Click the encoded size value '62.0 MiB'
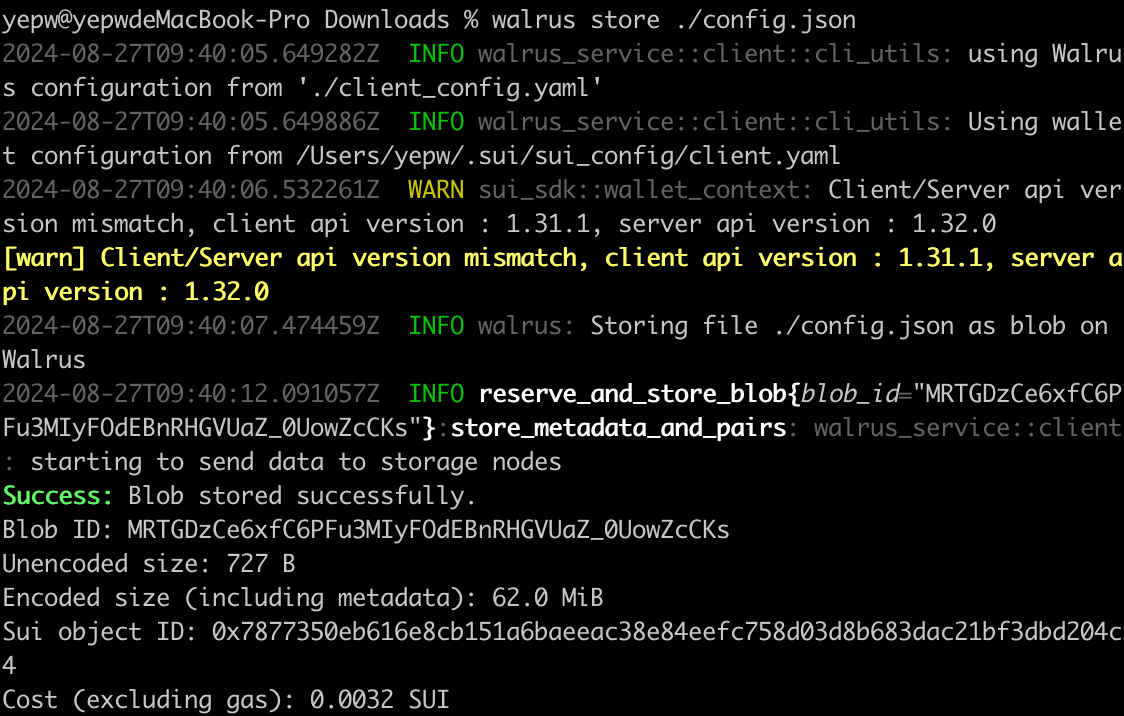Screen dimensions: 1124x716 (x=548, y=598)
